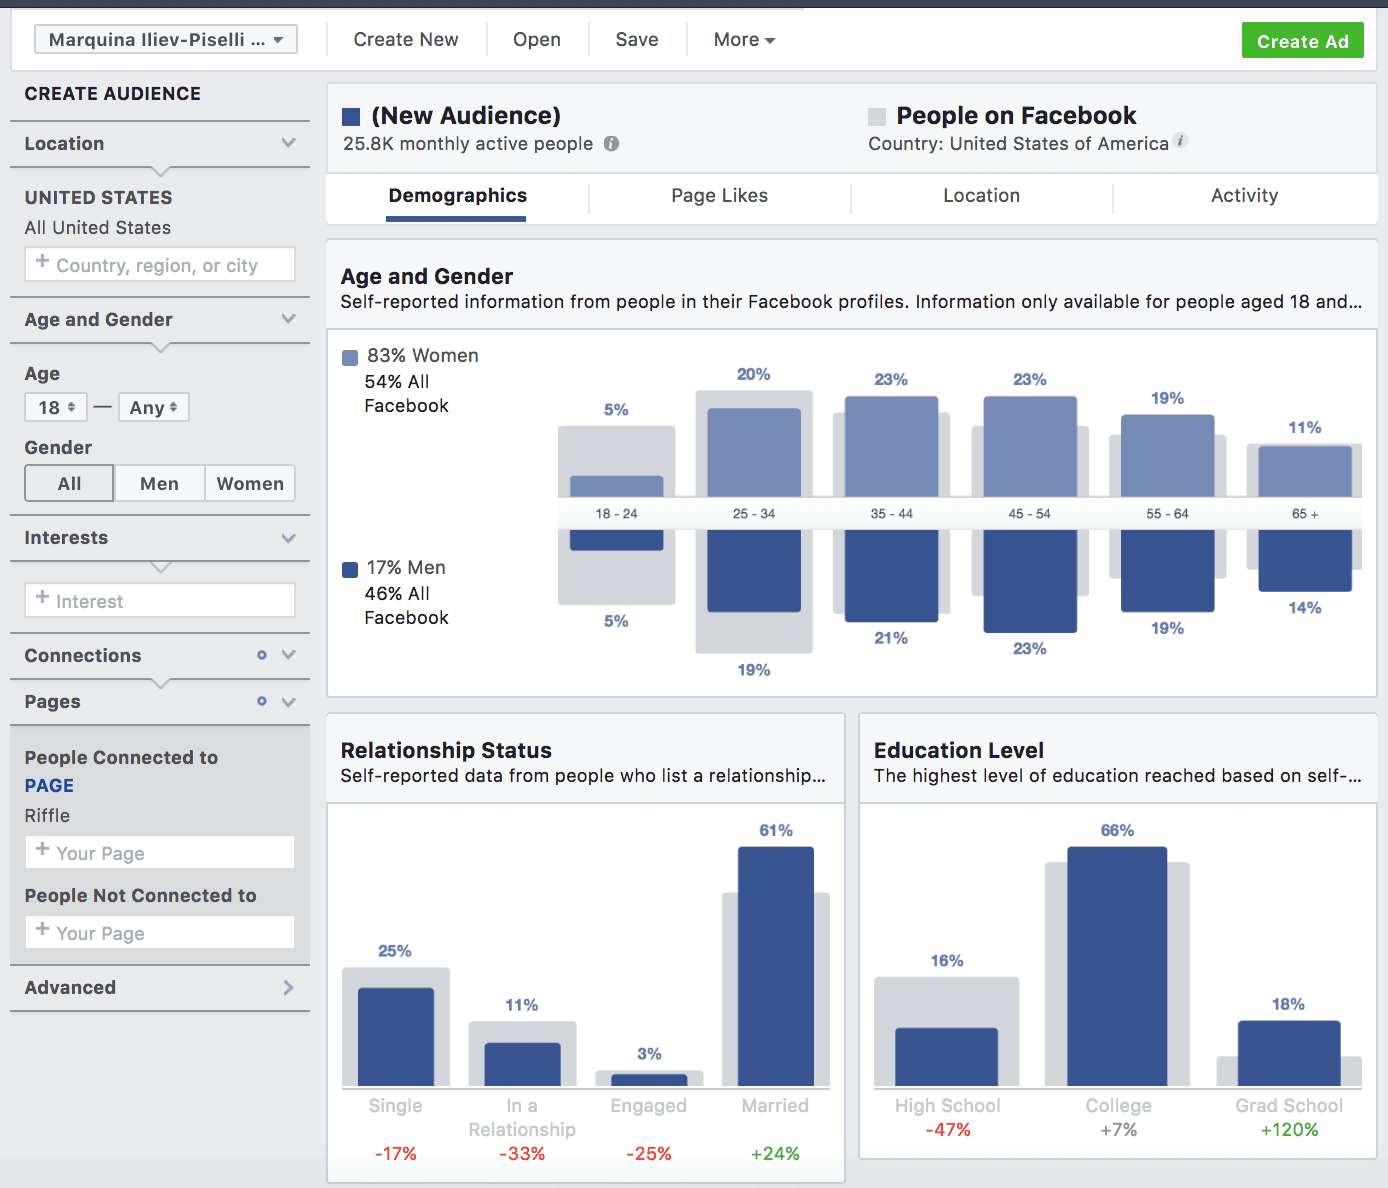Click the info icon beside monthly active people
Screen dimensions: 1388x1188
pyautogui.click(x=611, y=144)
